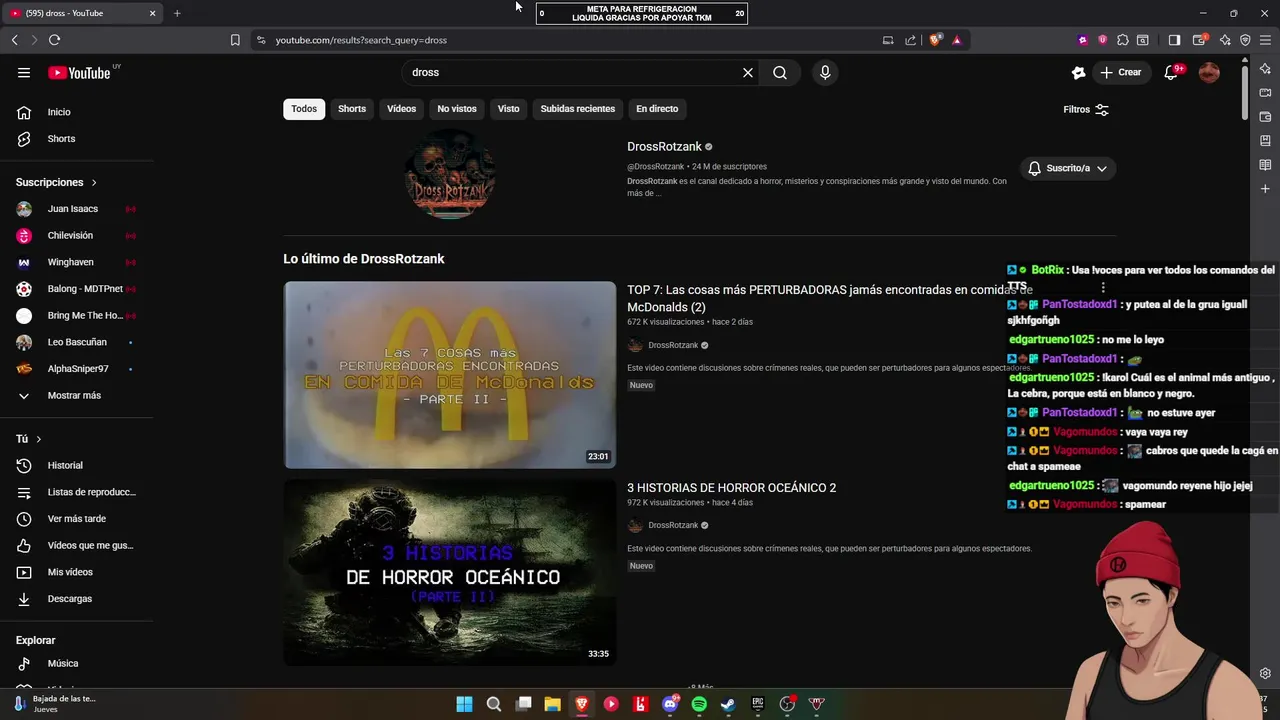This screenshot has height=720, width=1280.
Task: Expand the Suscrito/a subscription dropdown
Action: coord(1068,168)
